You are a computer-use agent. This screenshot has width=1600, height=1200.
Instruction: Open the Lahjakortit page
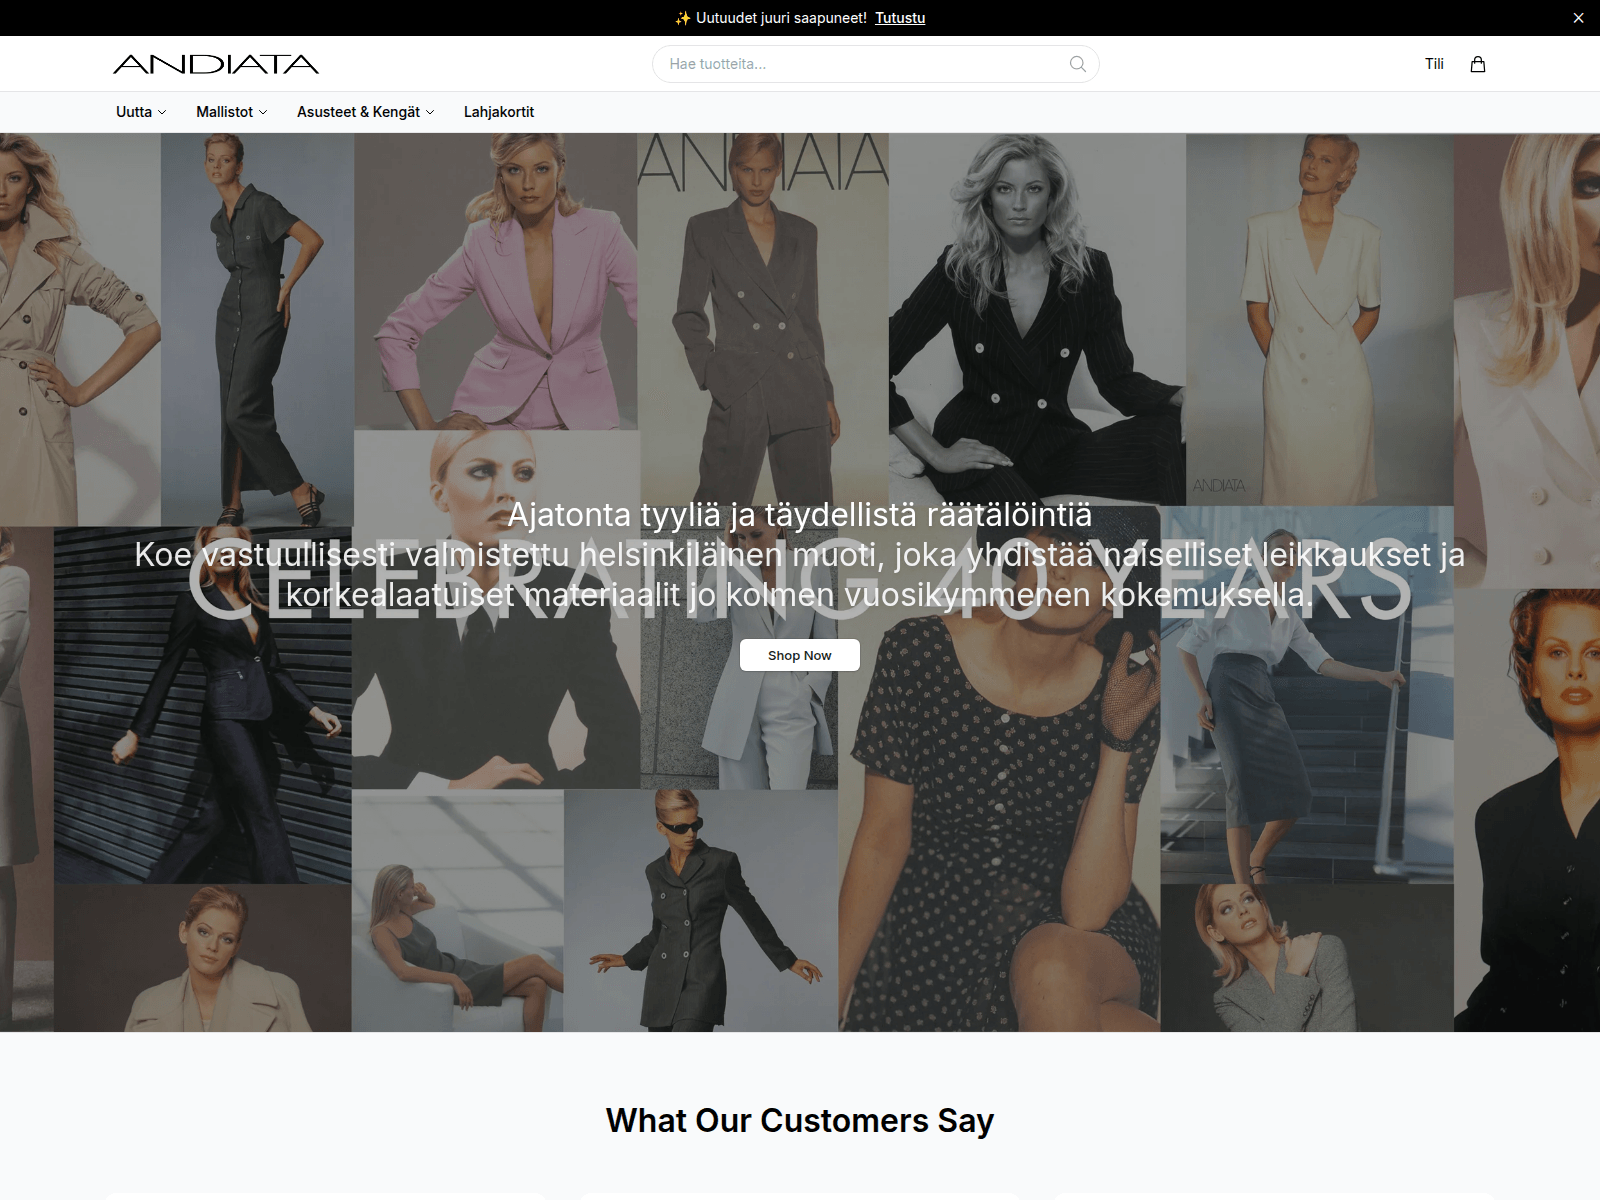pyautogui.click(x=499, y=112)
